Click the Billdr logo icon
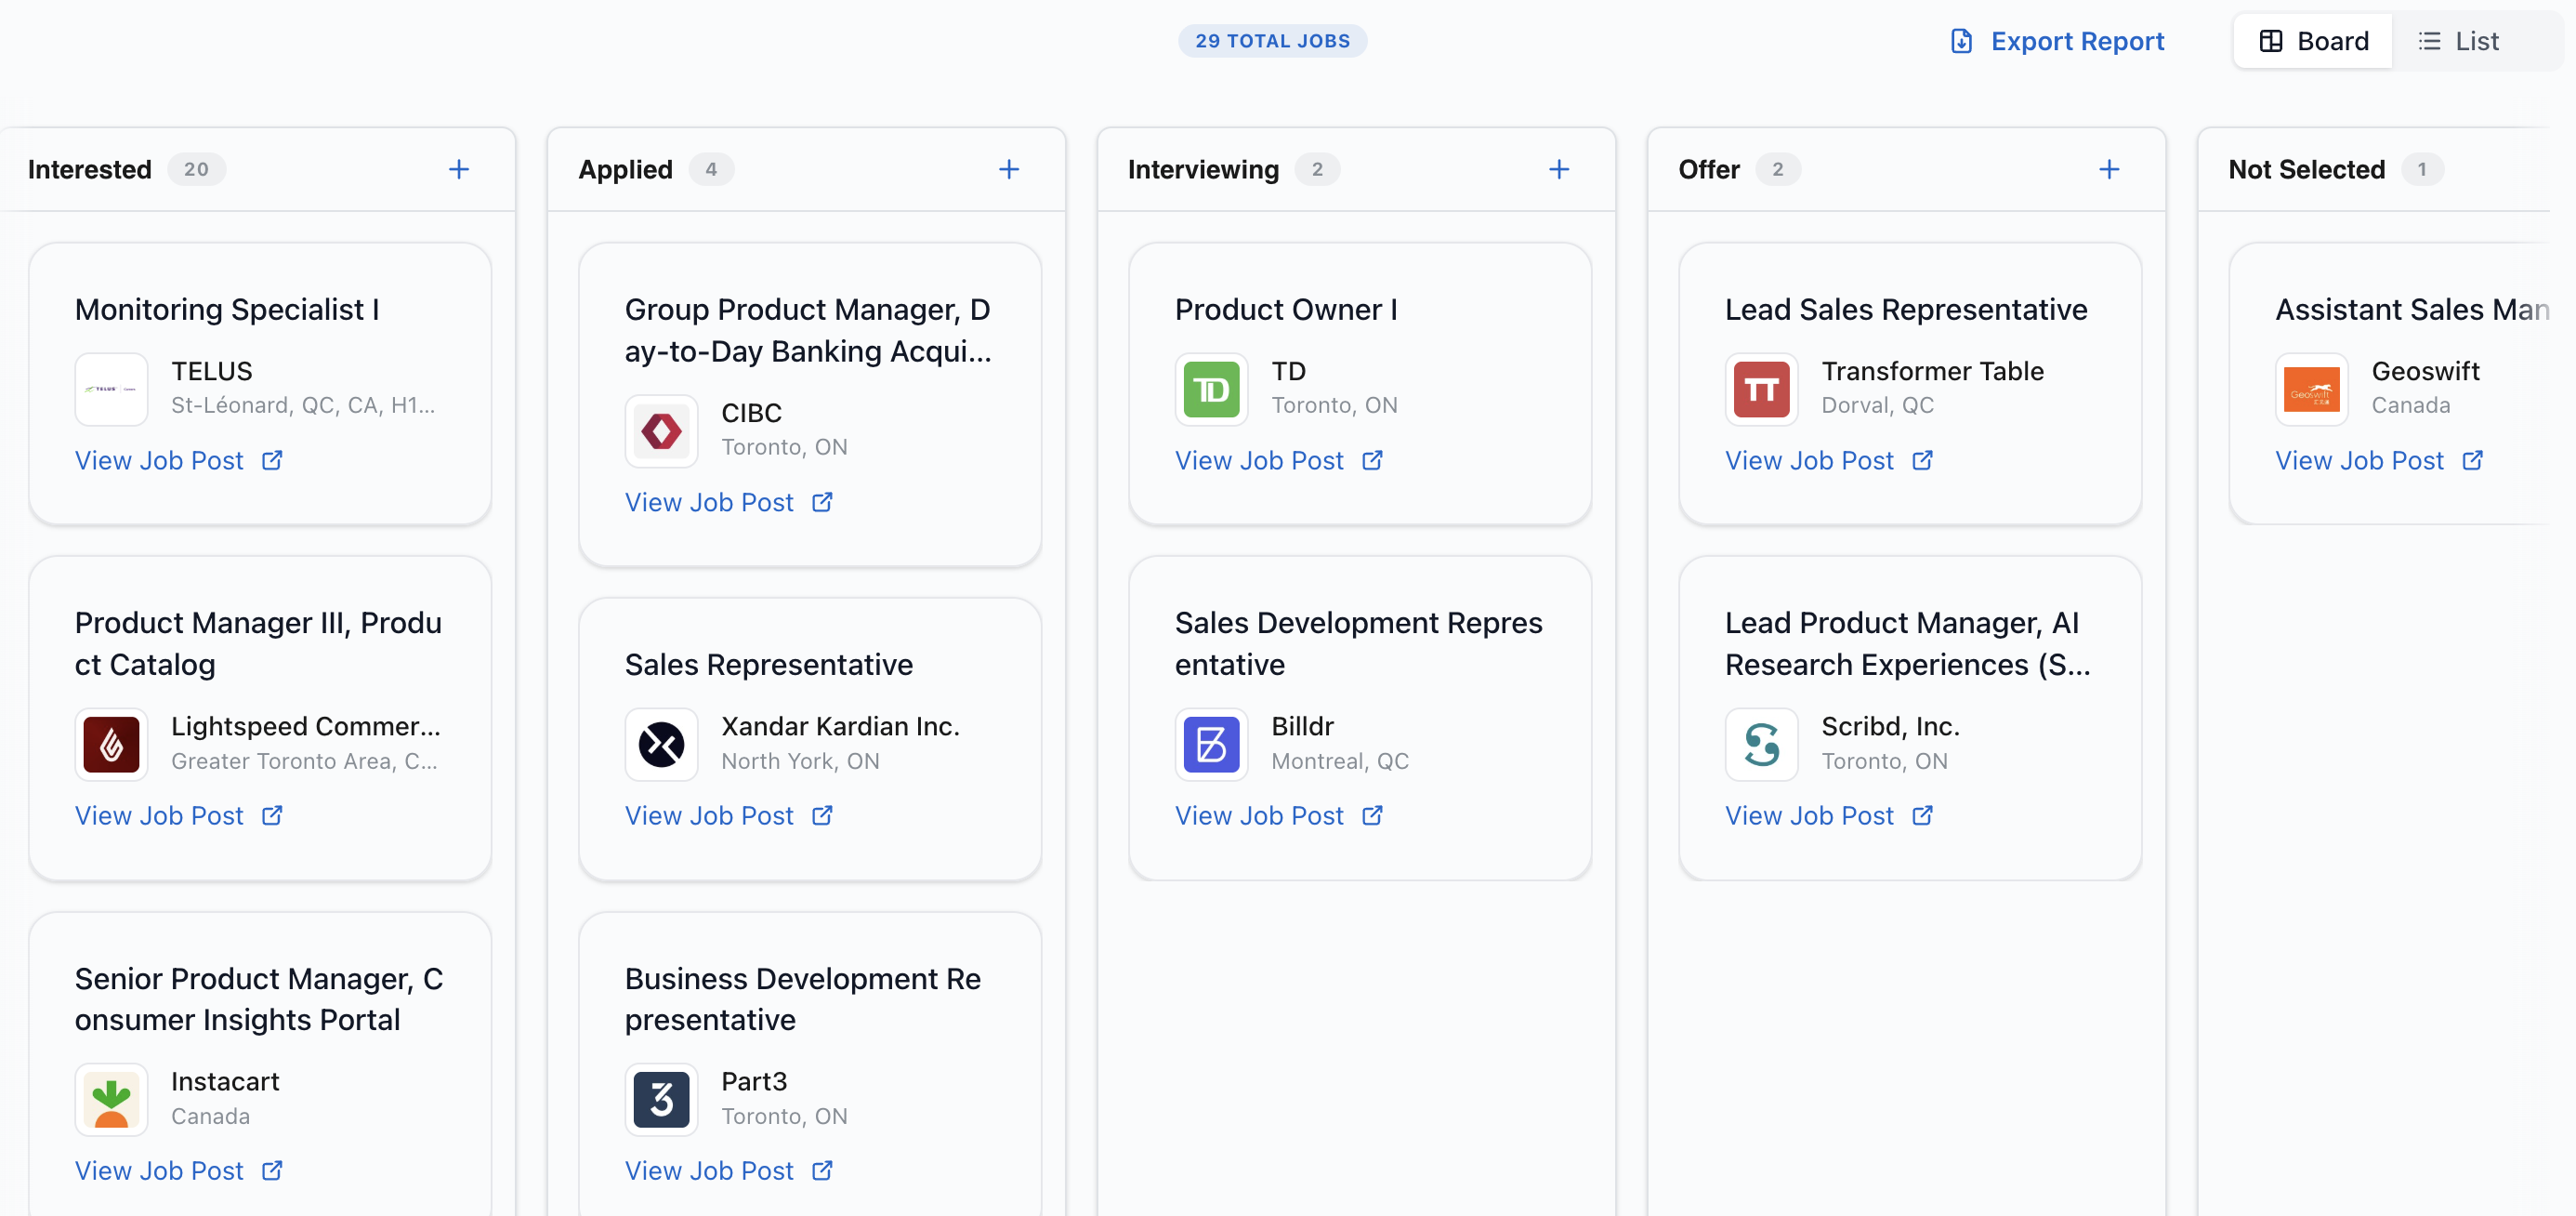2576x1216 pixels. 1211,743
